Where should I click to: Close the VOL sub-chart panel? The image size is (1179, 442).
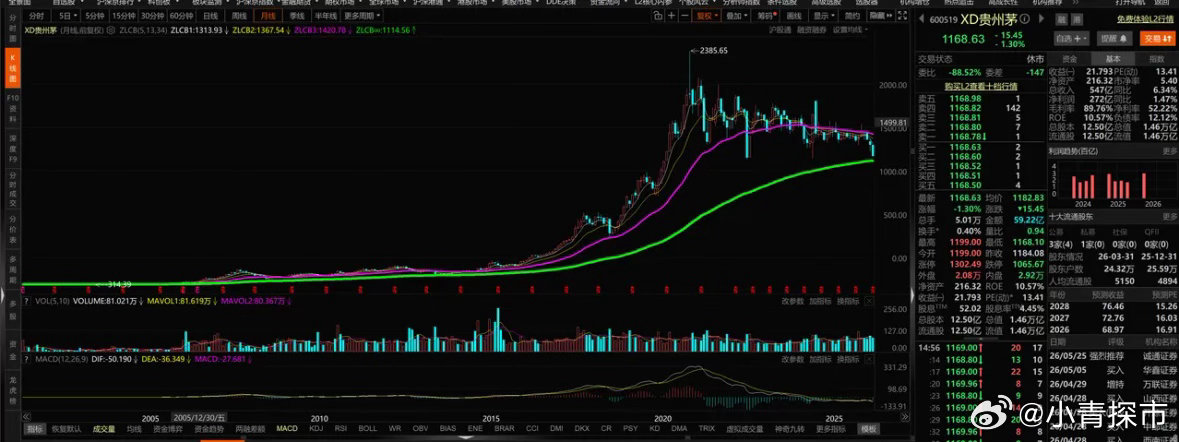tap(868, 301)
